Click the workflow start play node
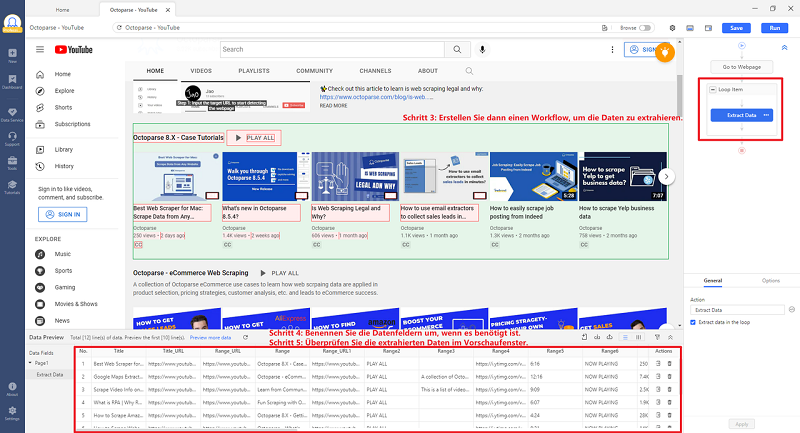 coord(742,45)
